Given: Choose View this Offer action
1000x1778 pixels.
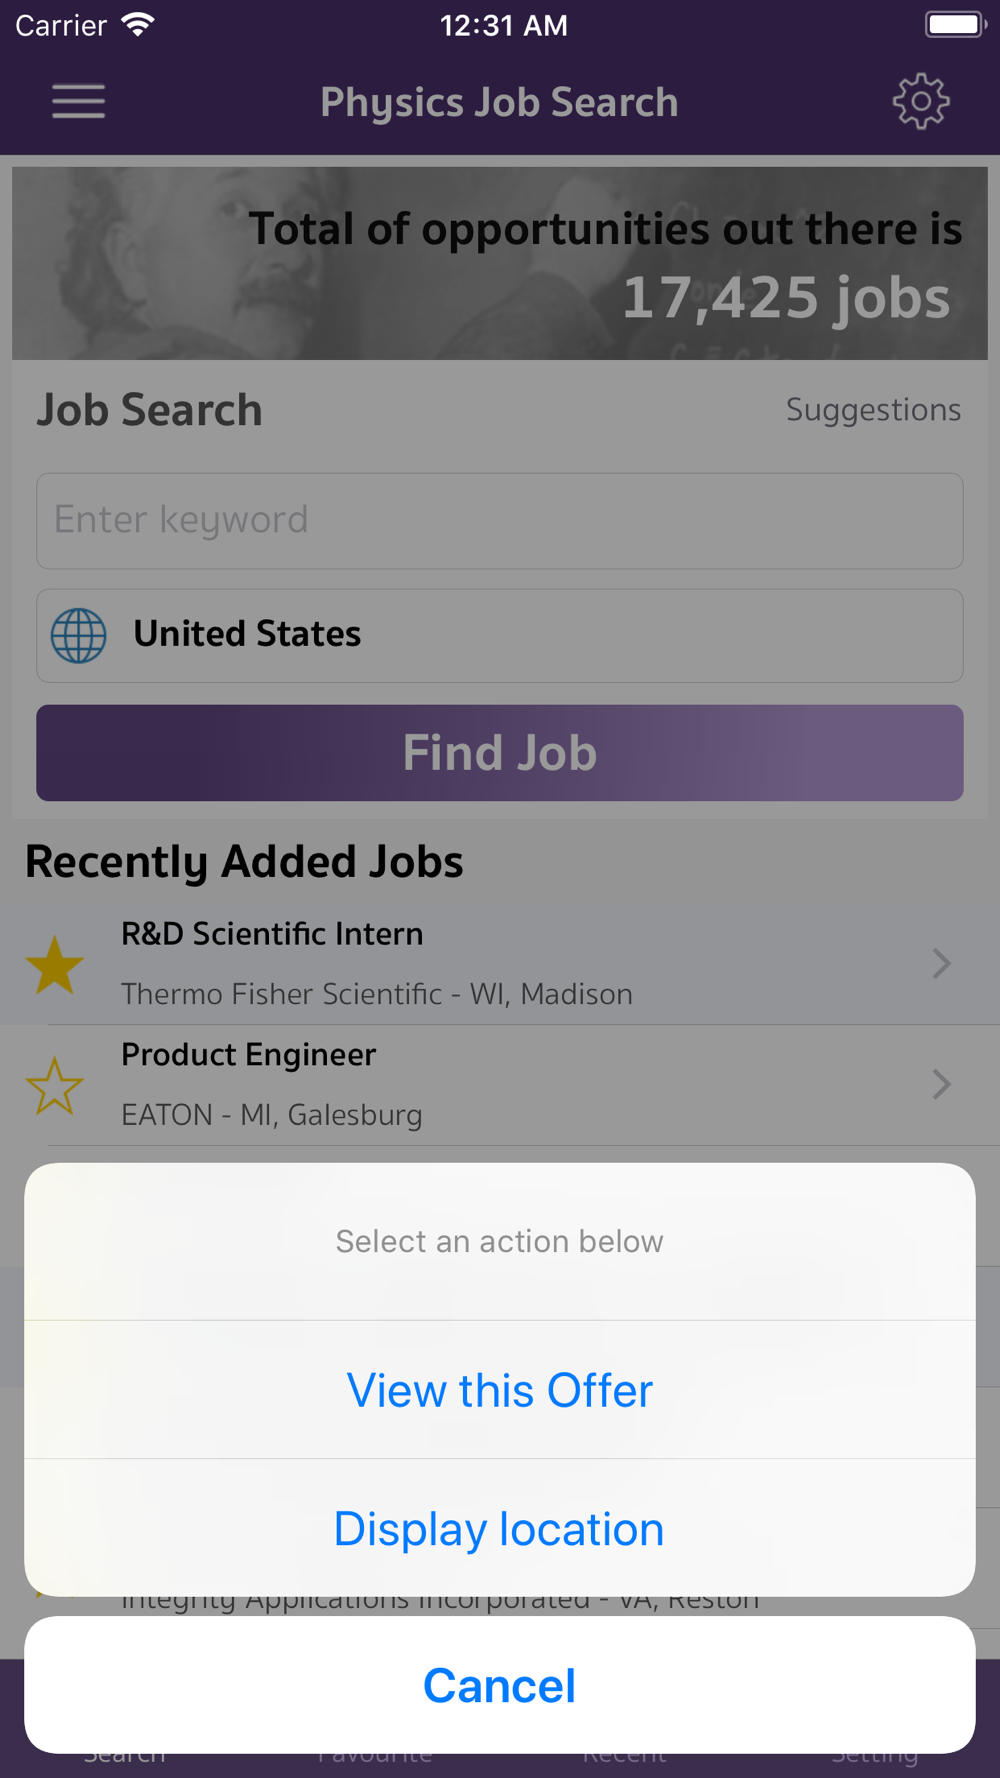Looking at the screenshot, I should coord(500,1390).
